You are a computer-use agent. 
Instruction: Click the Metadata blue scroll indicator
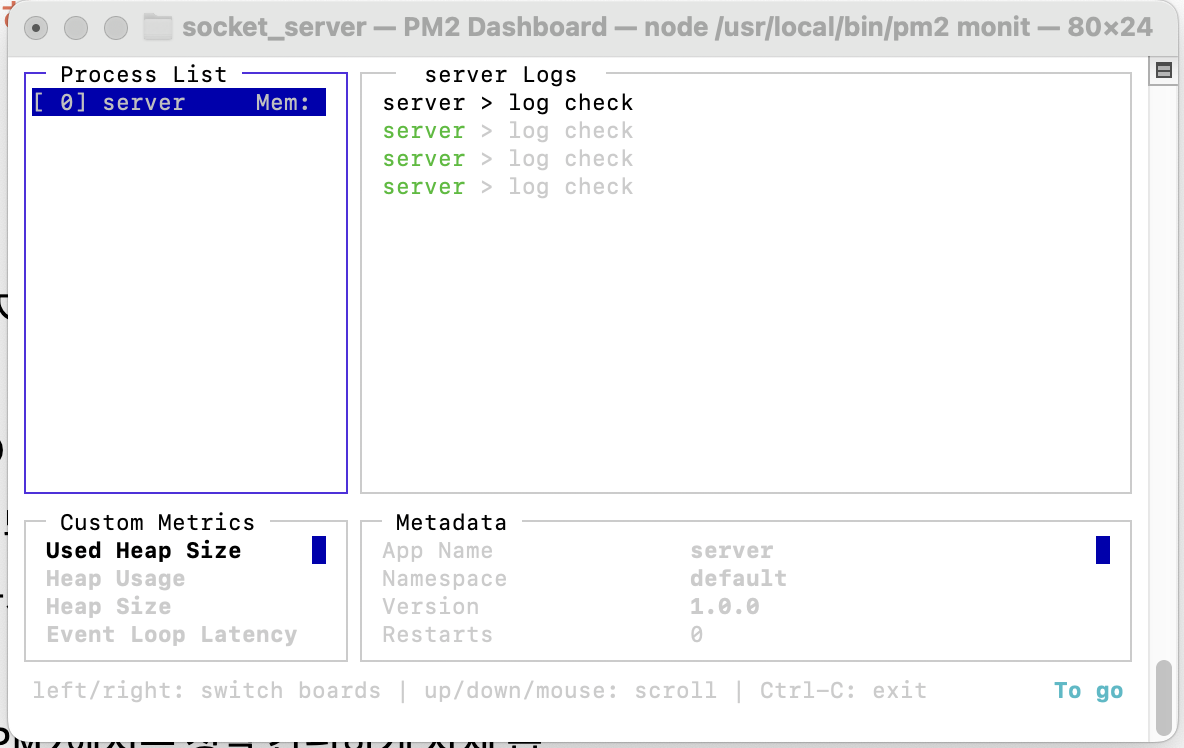1102,549
